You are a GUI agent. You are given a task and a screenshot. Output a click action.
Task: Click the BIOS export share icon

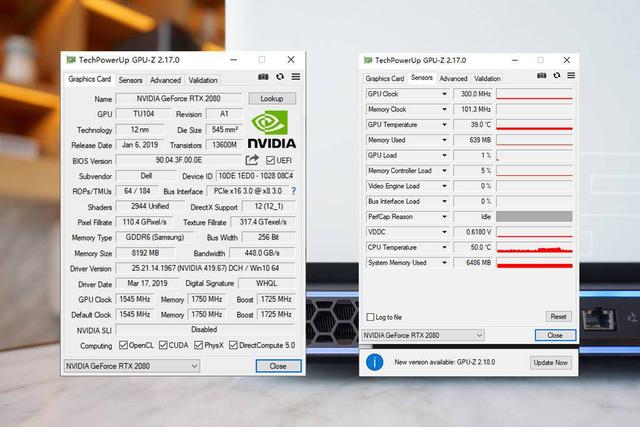[252, 160]
